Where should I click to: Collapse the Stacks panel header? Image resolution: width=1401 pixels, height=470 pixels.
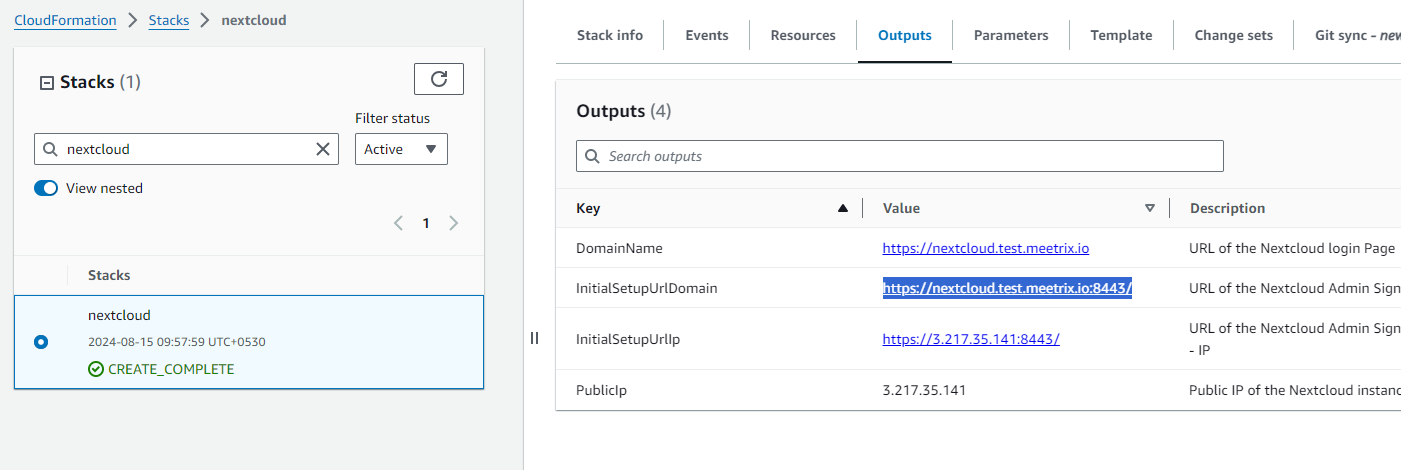[46, 83]
